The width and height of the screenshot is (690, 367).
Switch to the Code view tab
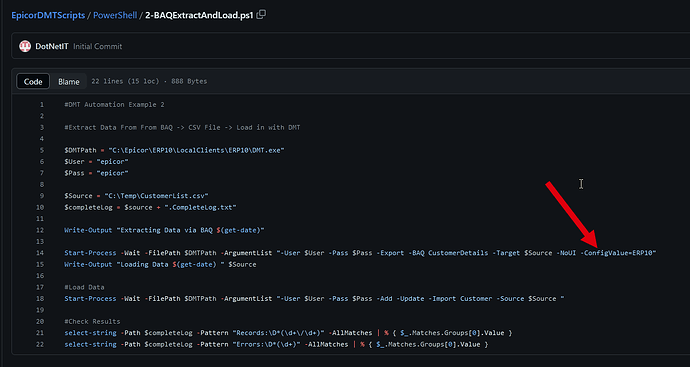[x=33, y=81]
